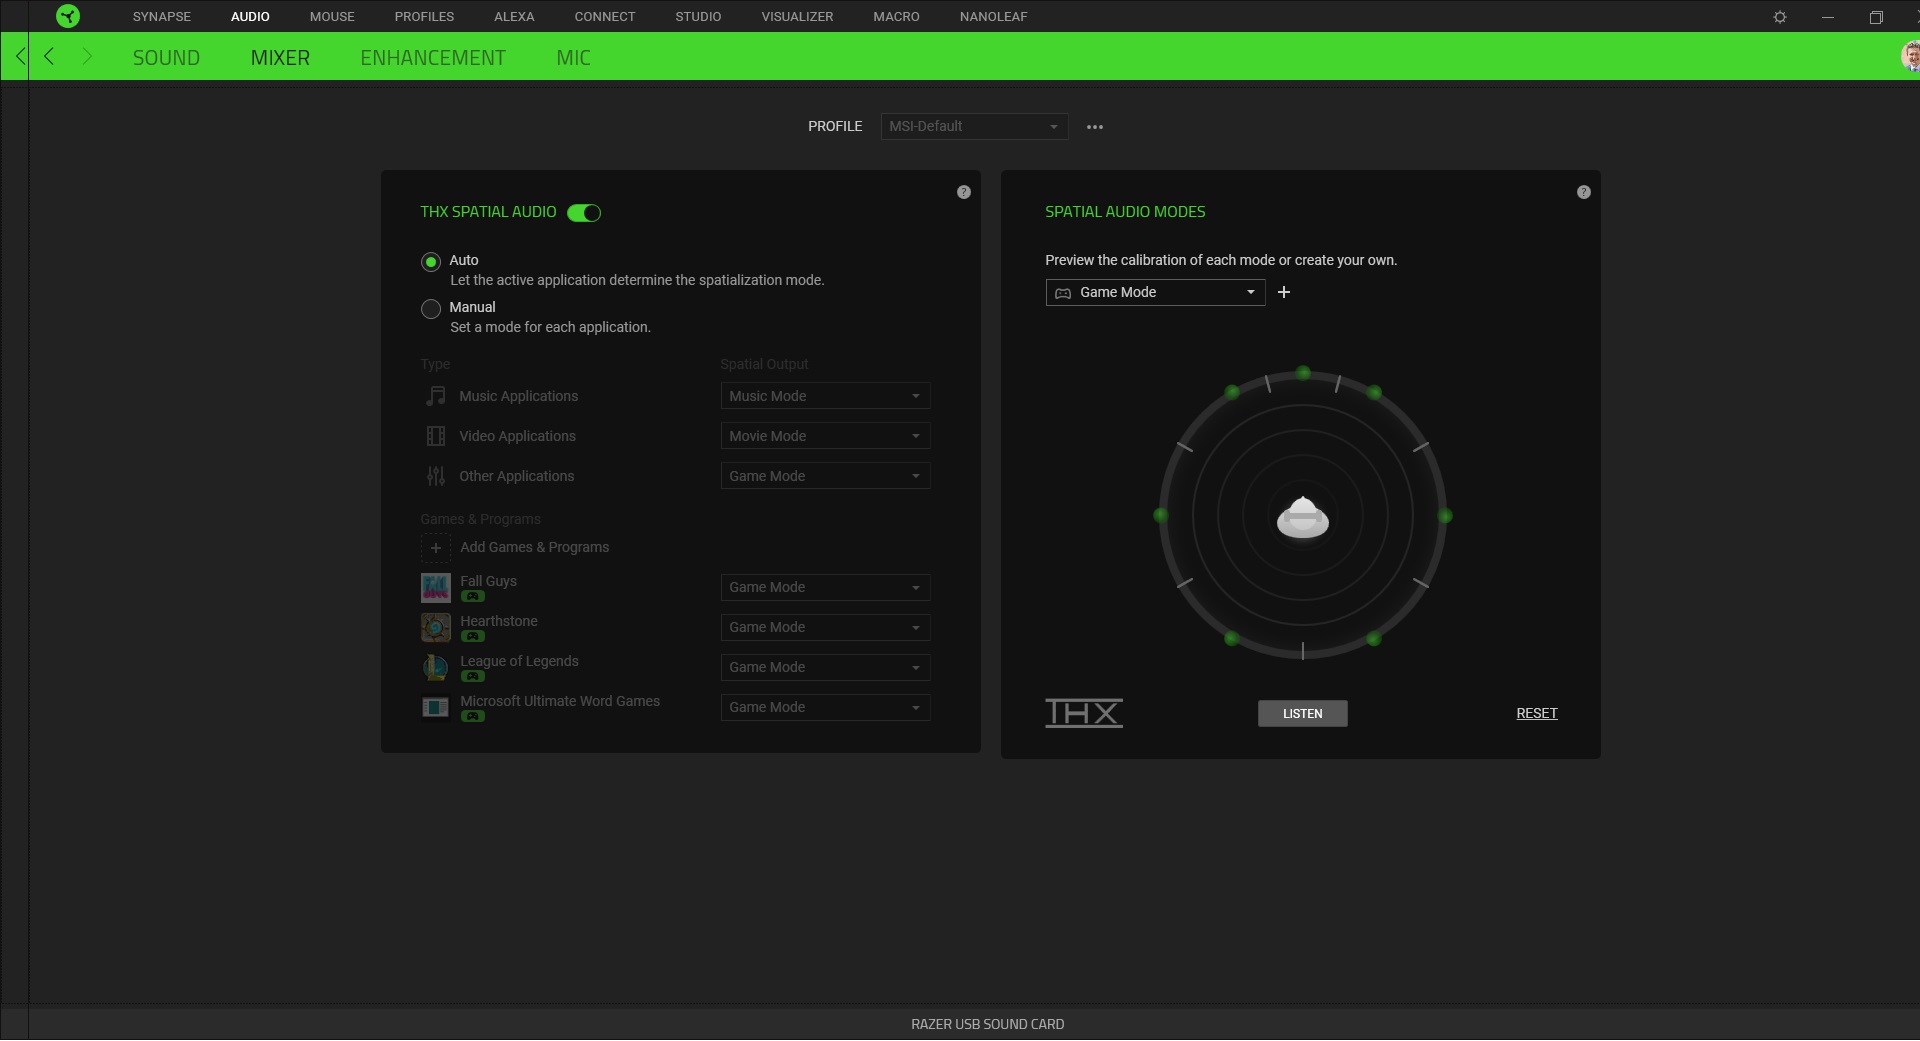This screenshot has height=1041, width=1920.
Task: Open the MOUSE top menu
Action: point(332,17)
